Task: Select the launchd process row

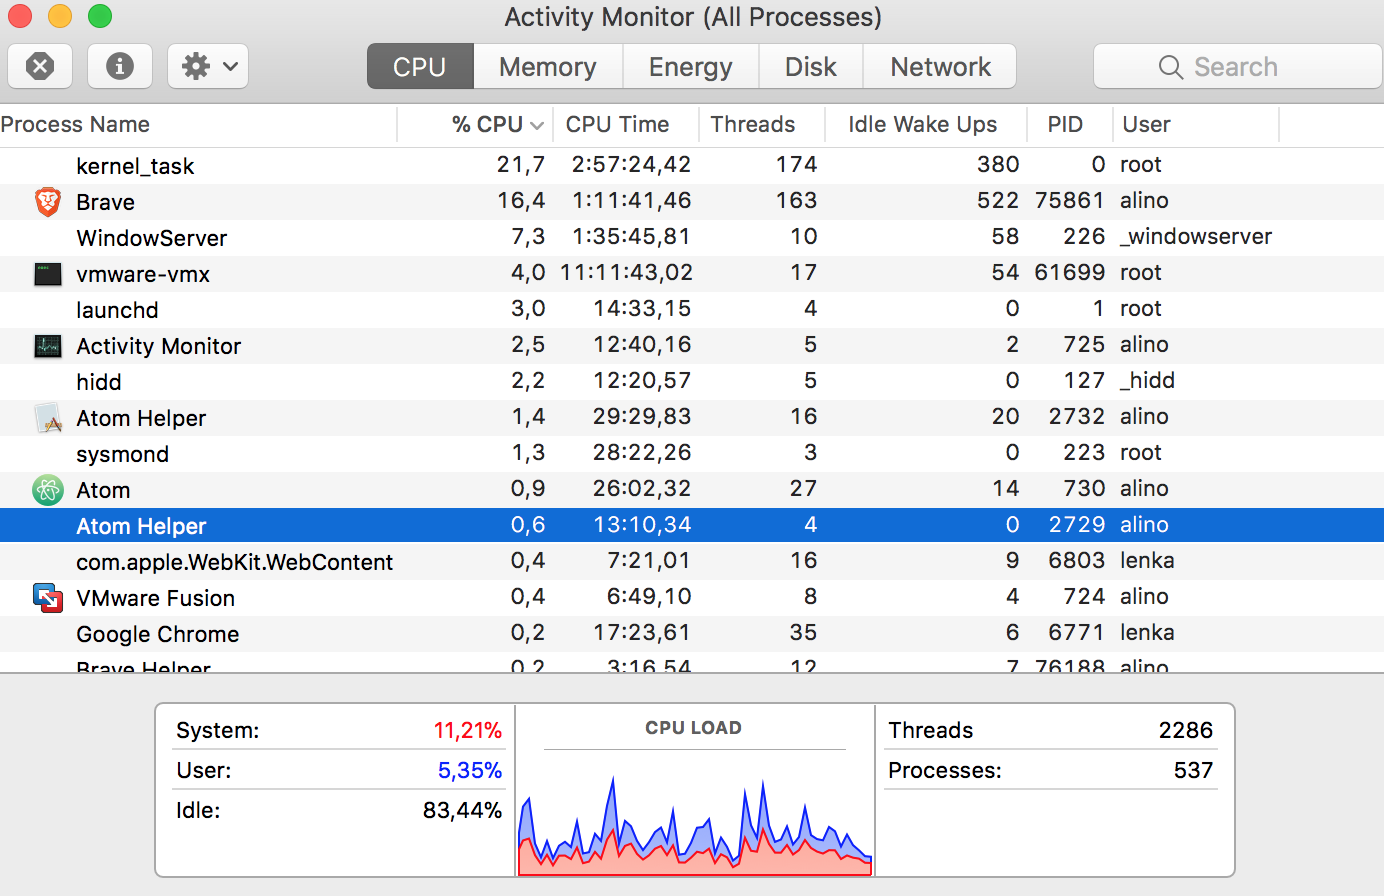Action: tap(692, 309)
